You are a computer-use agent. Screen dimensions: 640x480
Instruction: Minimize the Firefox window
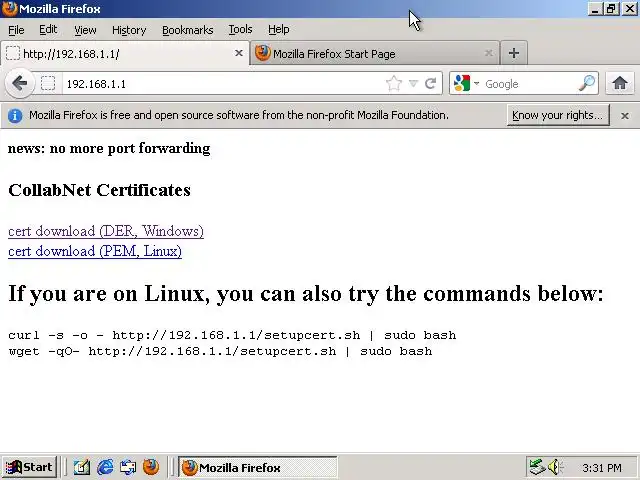(x=594, y=9)
